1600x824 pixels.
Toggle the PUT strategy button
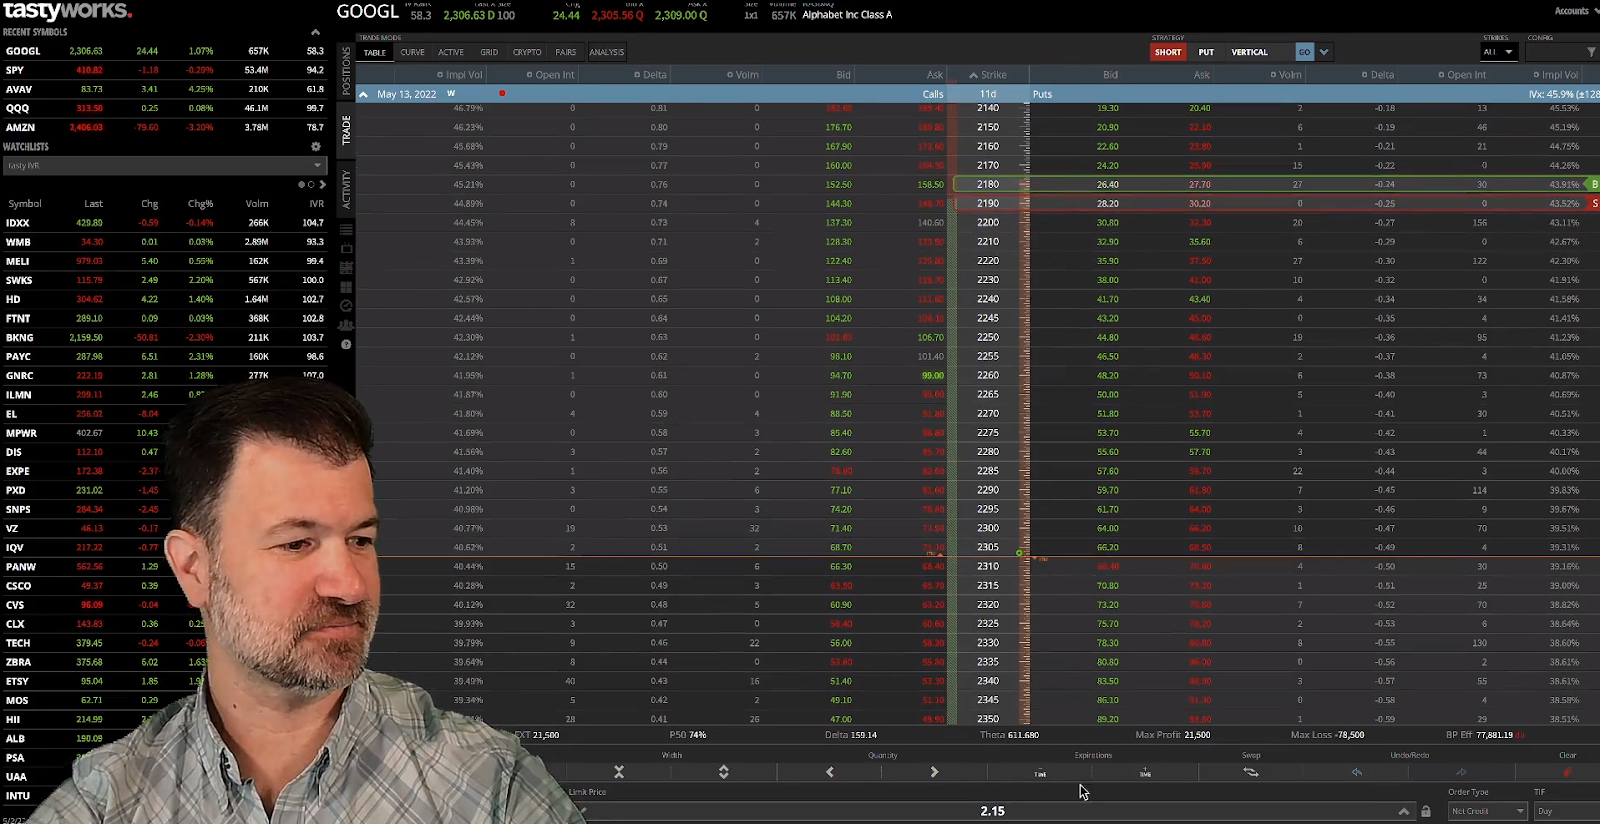point(1206,52)
